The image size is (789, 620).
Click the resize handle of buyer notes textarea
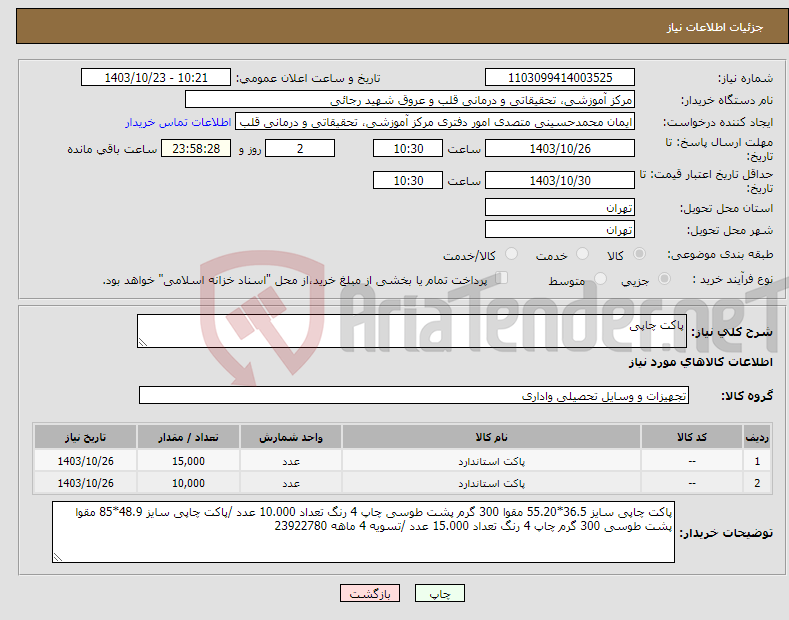tap(58, 557)
